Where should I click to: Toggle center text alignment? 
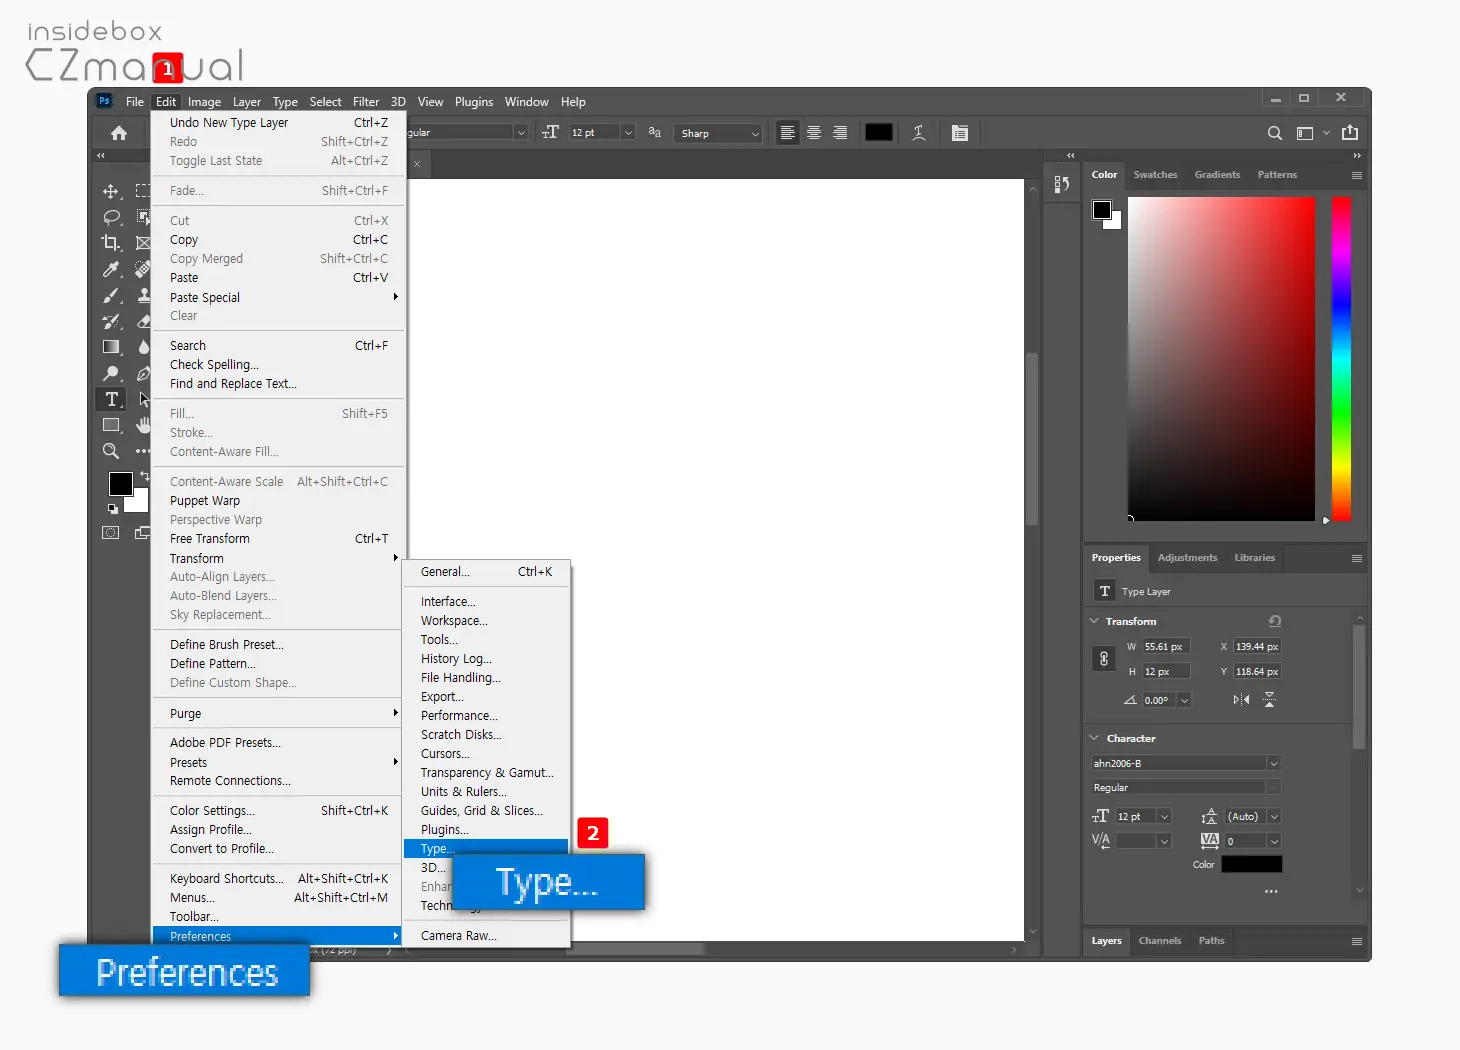pyautogui.click(x=814, y=133)
